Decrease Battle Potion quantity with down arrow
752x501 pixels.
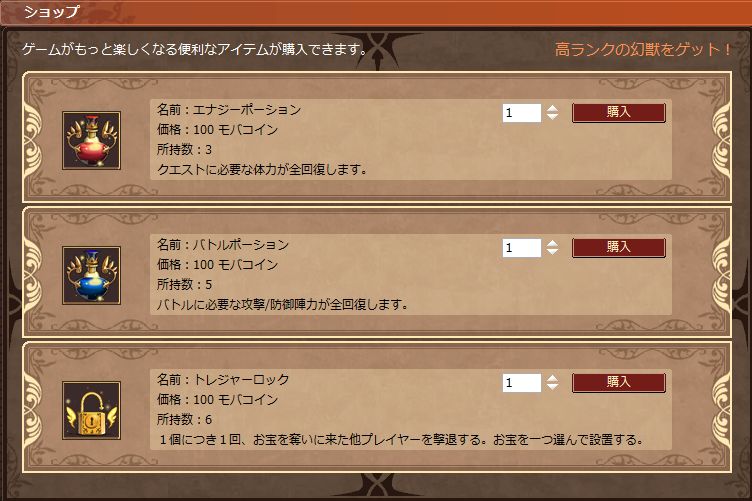click(x=552, y=253)
